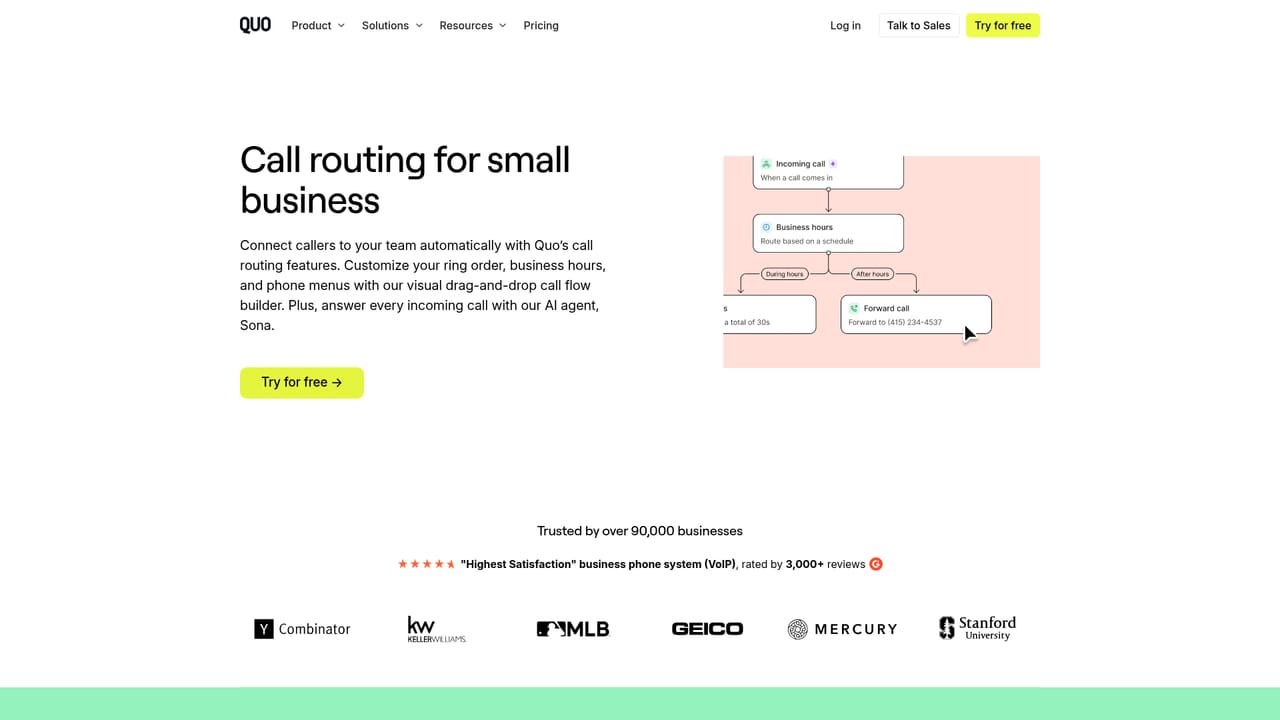
Task: Click 'Route based on a schedule' text
Action: (807, 241)
